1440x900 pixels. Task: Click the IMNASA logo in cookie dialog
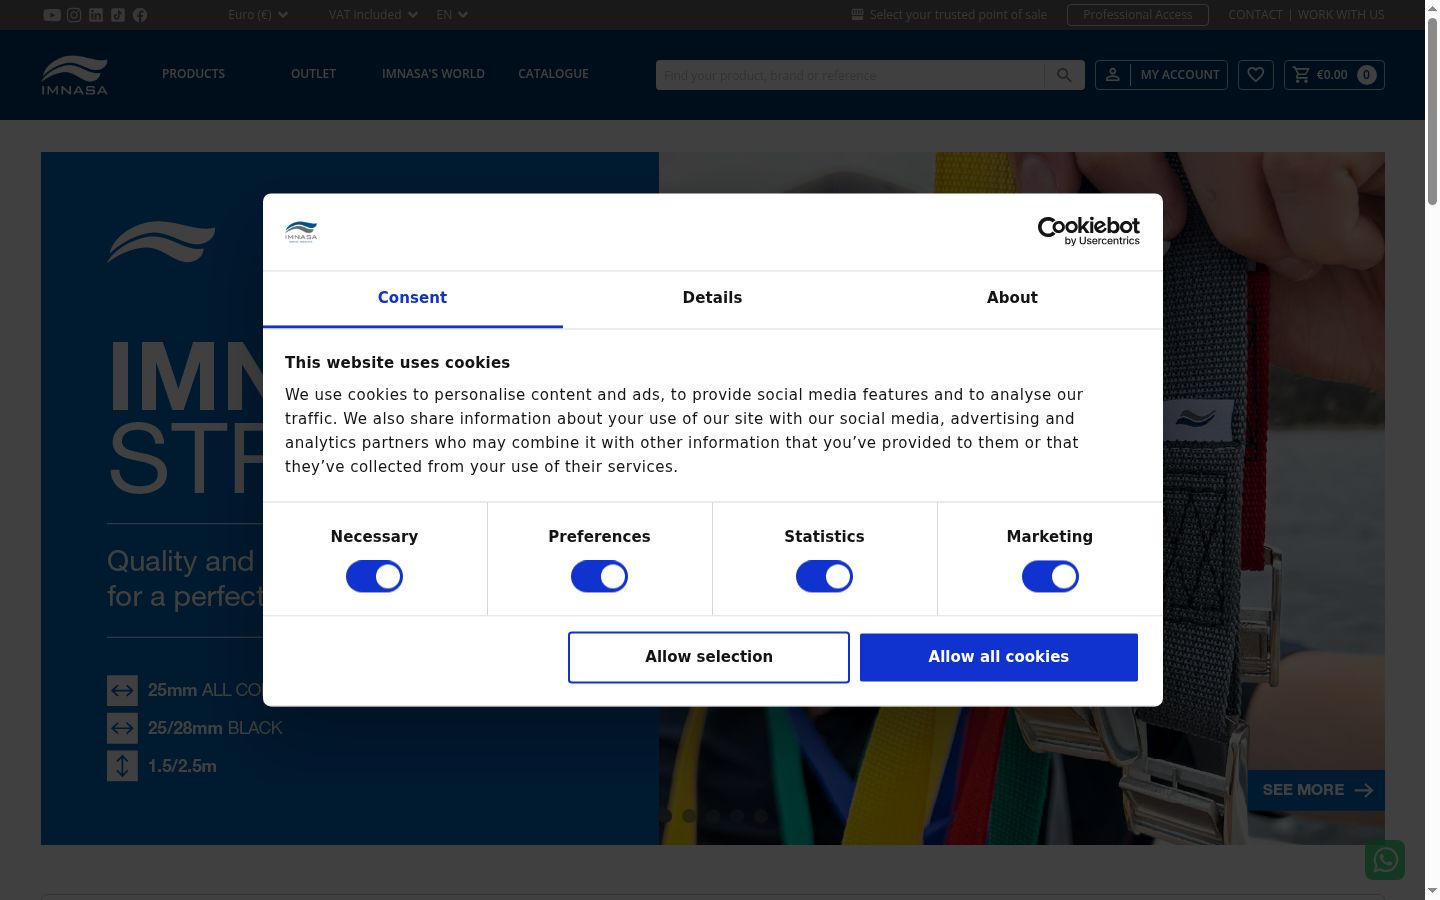click(301, 232)
